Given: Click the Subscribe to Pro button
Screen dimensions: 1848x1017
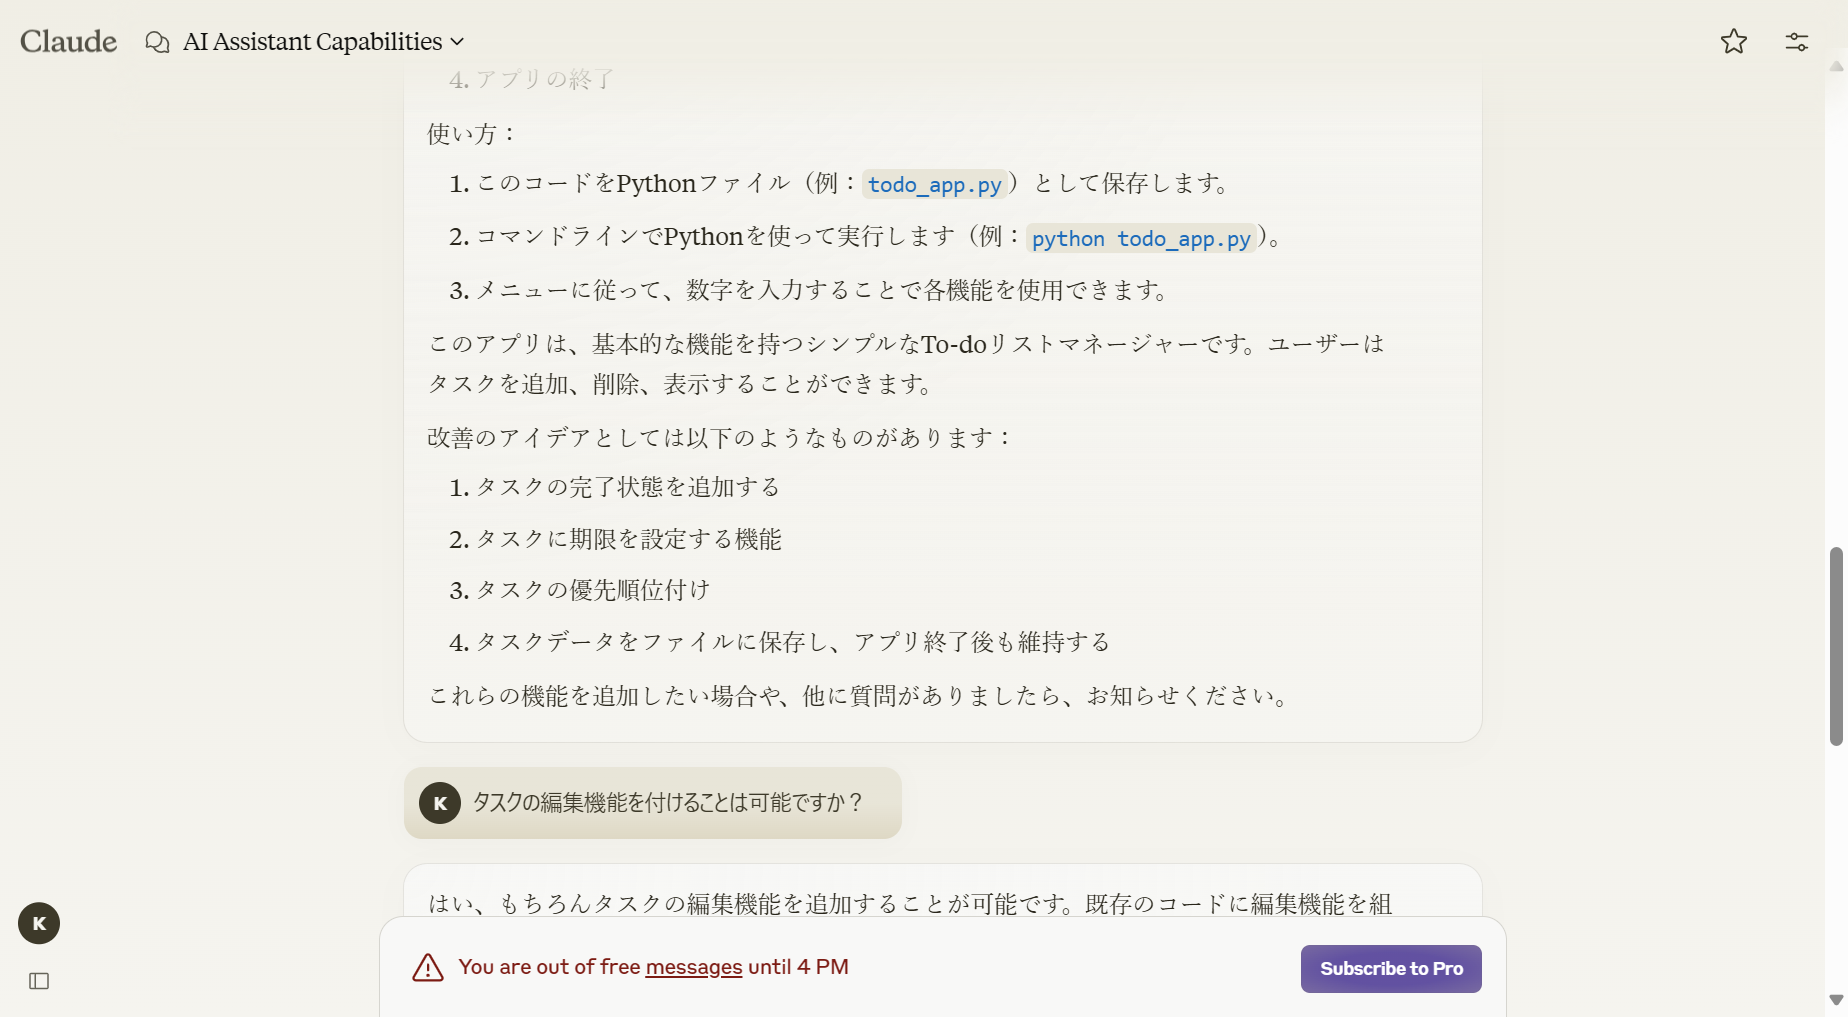Looking at the screenshot, I should [x=1391, y=968].
